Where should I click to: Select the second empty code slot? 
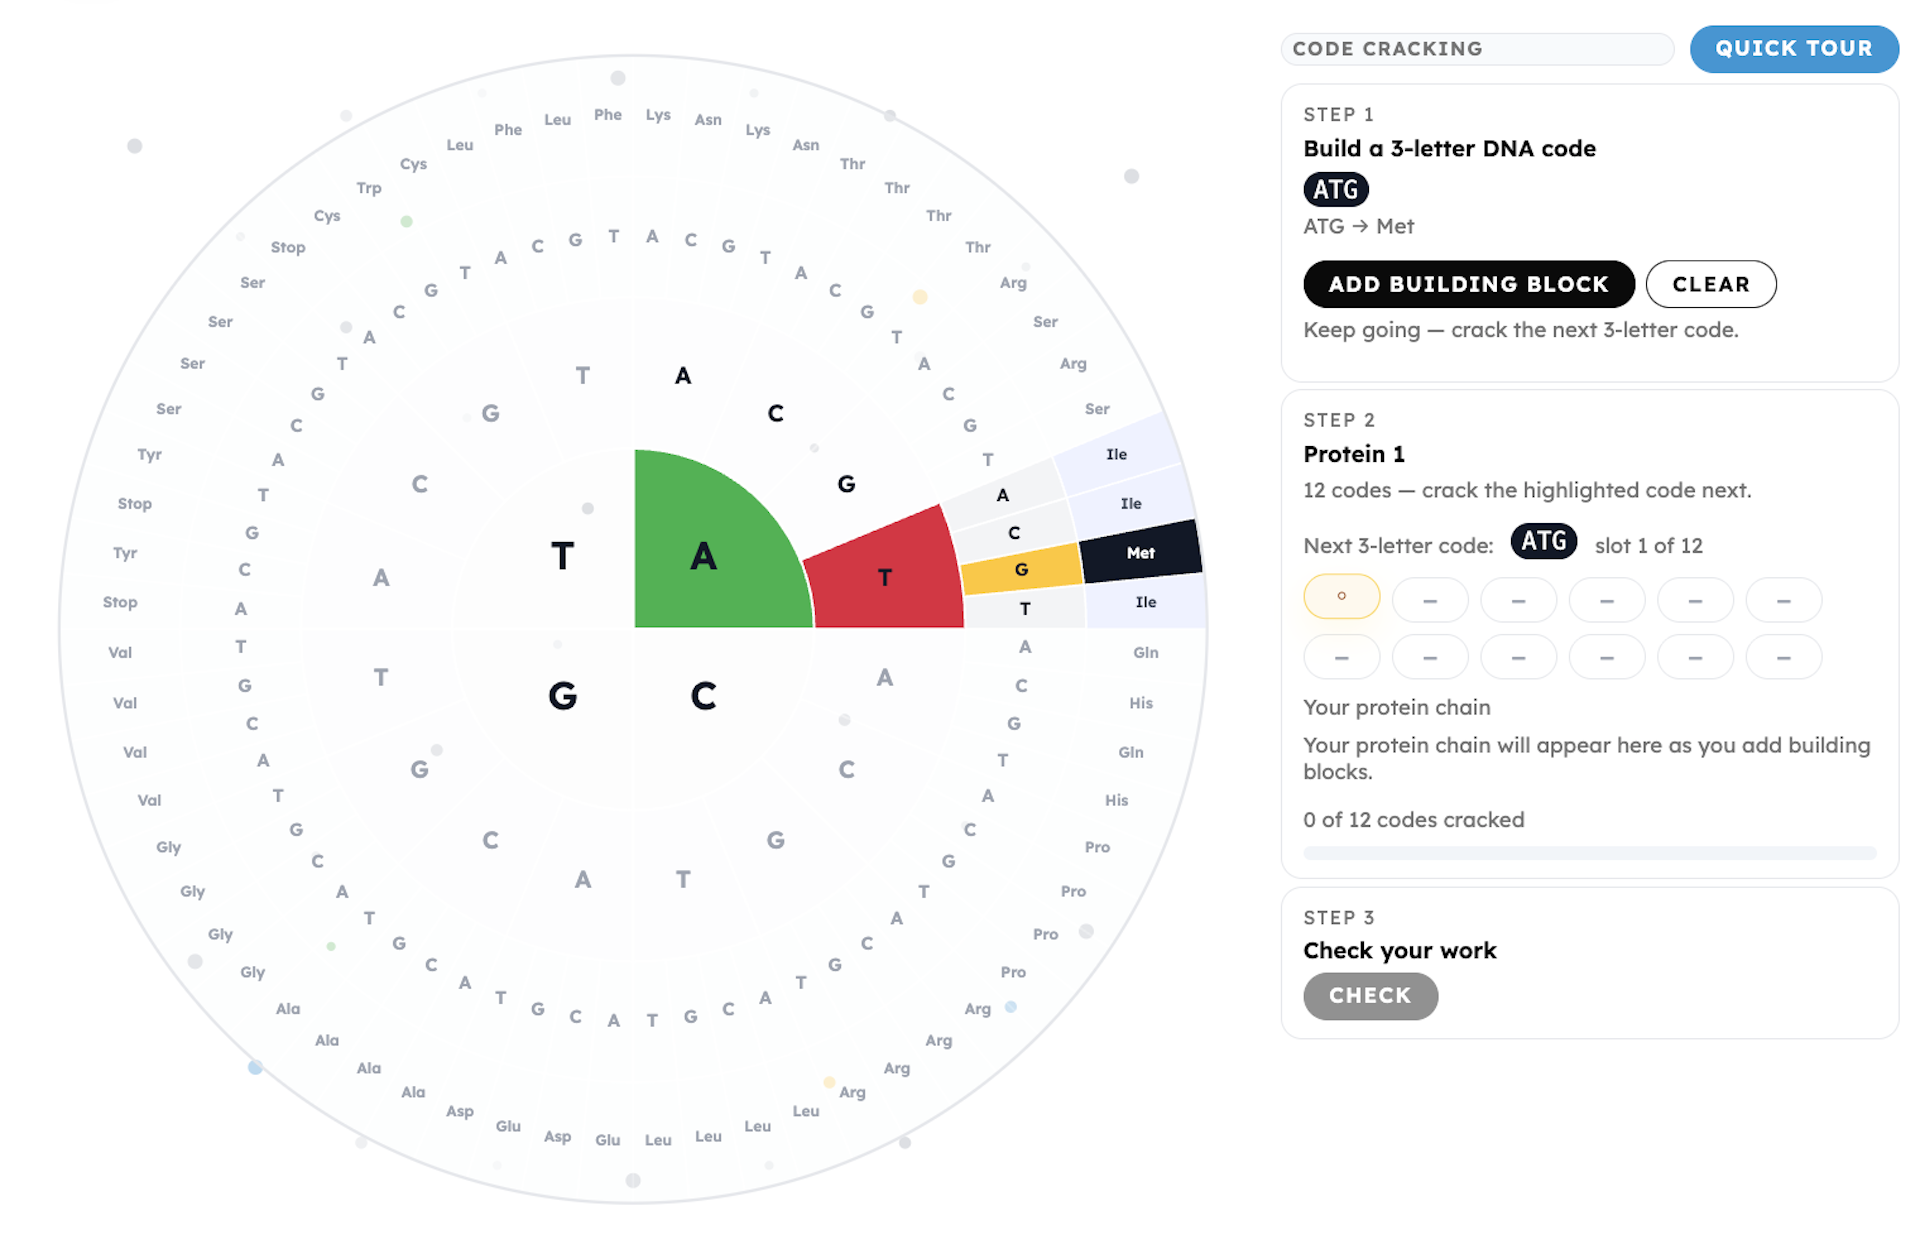pos(1430,599)
